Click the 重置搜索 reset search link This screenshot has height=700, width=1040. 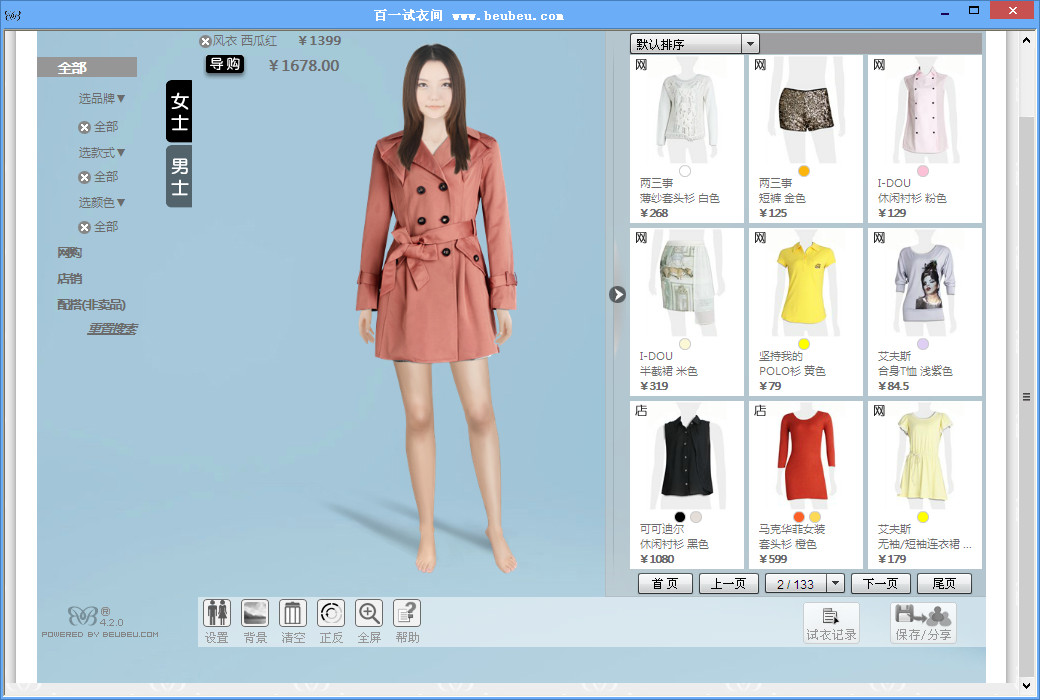[112, 329]
